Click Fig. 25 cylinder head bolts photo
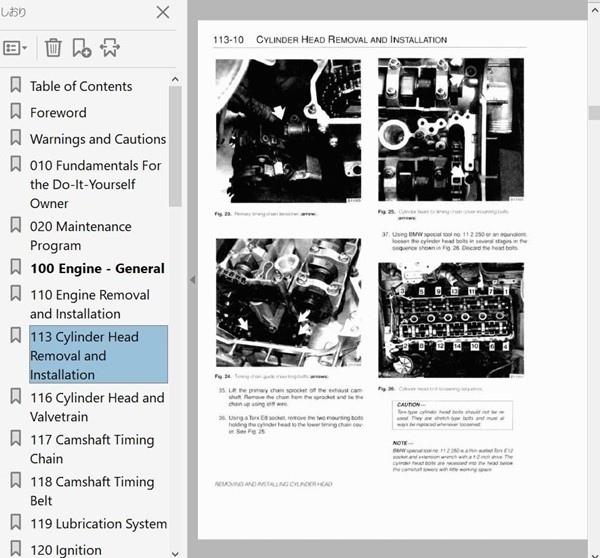Viewport: 600px width, 558px height. click(x=451, y=129)
